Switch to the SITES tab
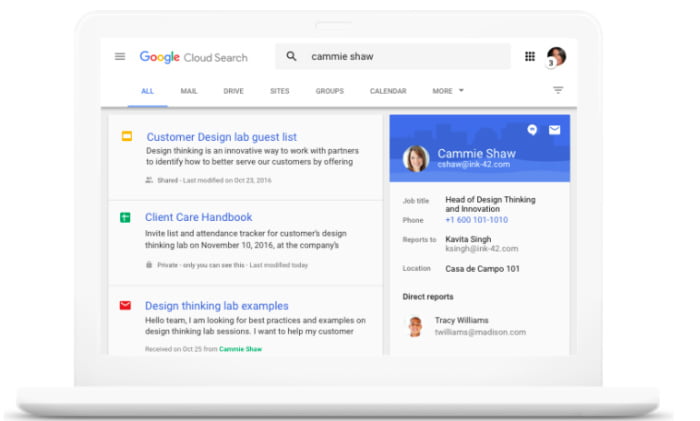 (279, 91)
